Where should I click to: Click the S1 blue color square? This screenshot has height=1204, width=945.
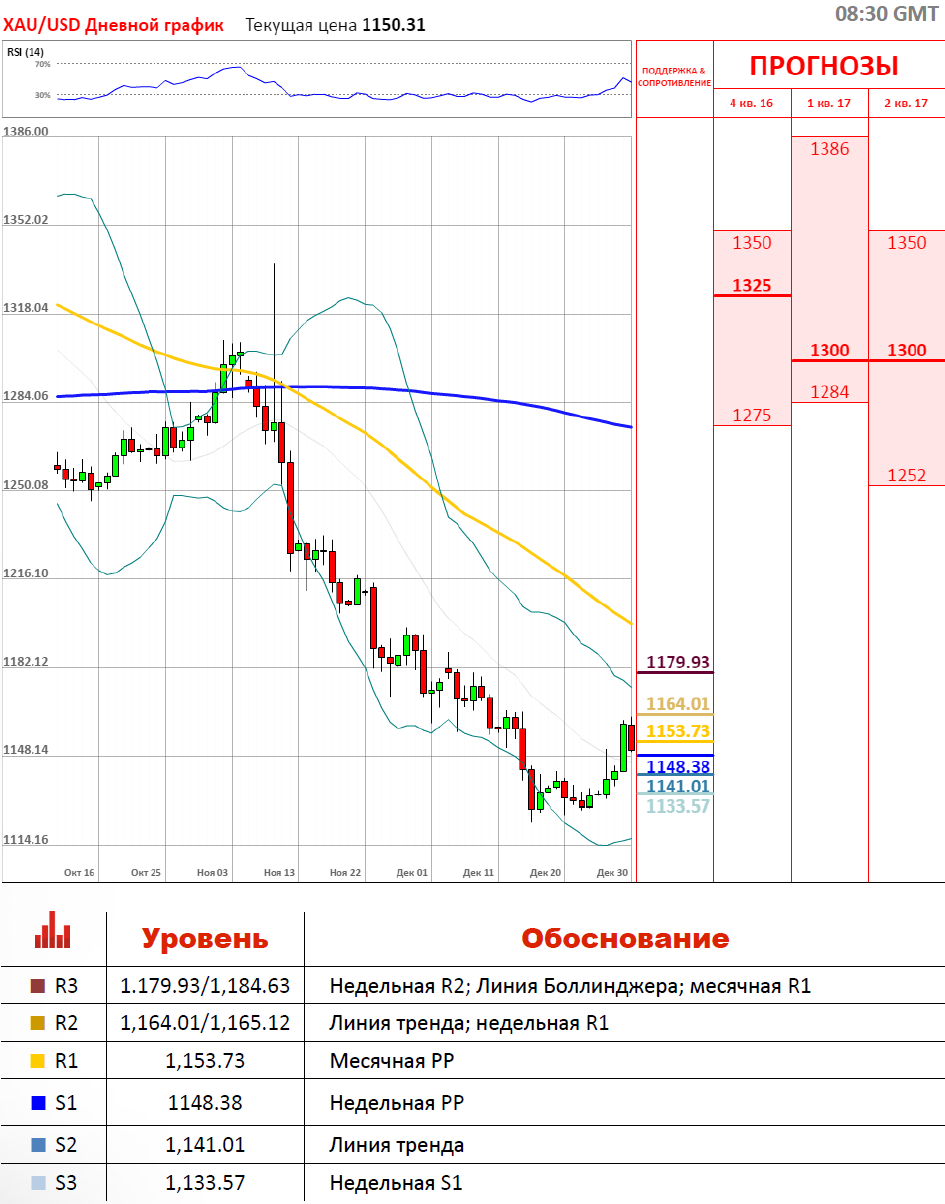coord(39,1103)
